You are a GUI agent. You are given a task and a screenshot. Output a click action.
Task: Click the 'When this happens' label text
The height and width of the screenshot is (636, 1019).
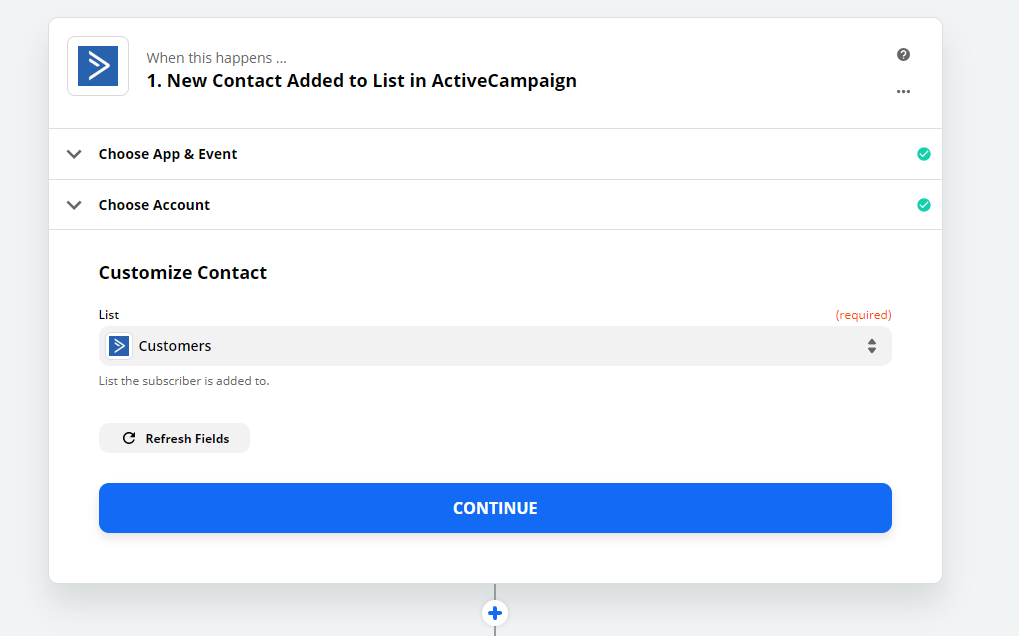pos(216,58)
